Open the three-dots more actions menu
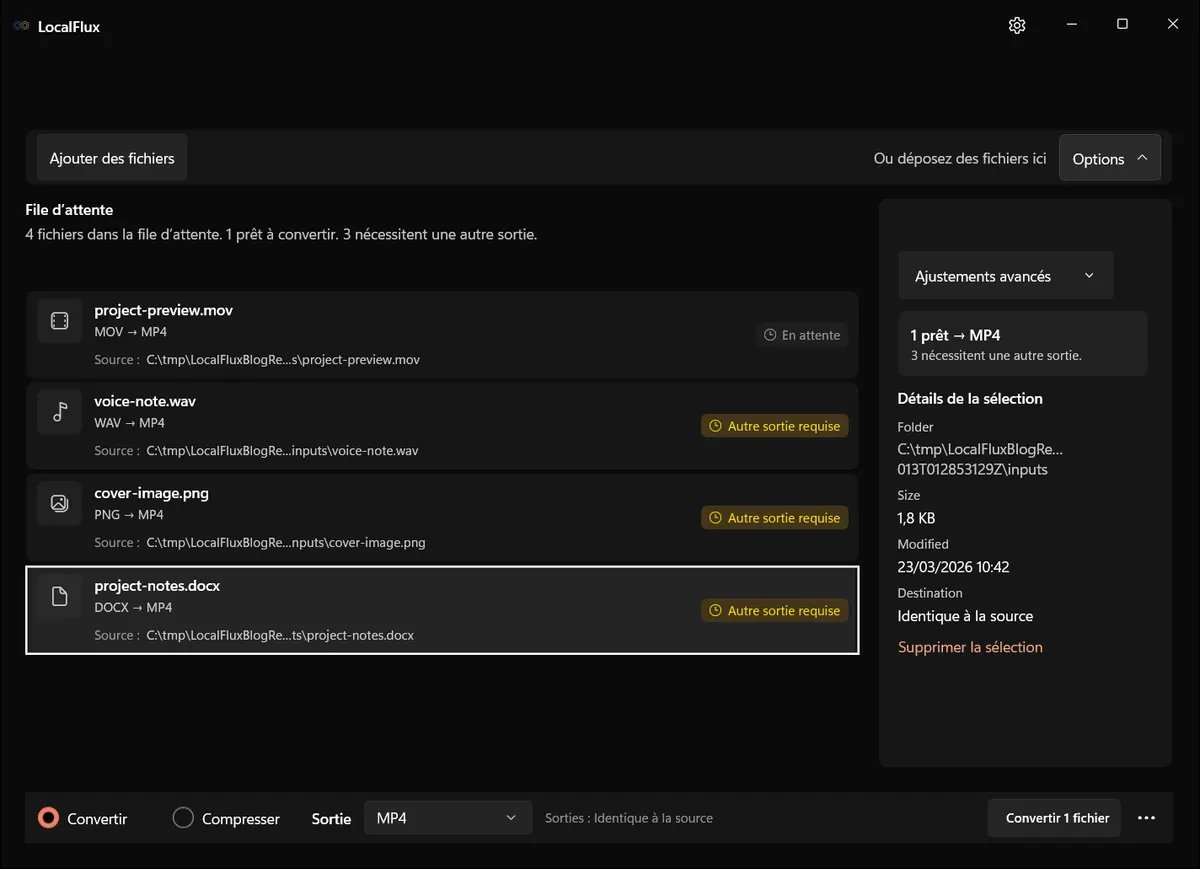 [x=1147, y=818]
